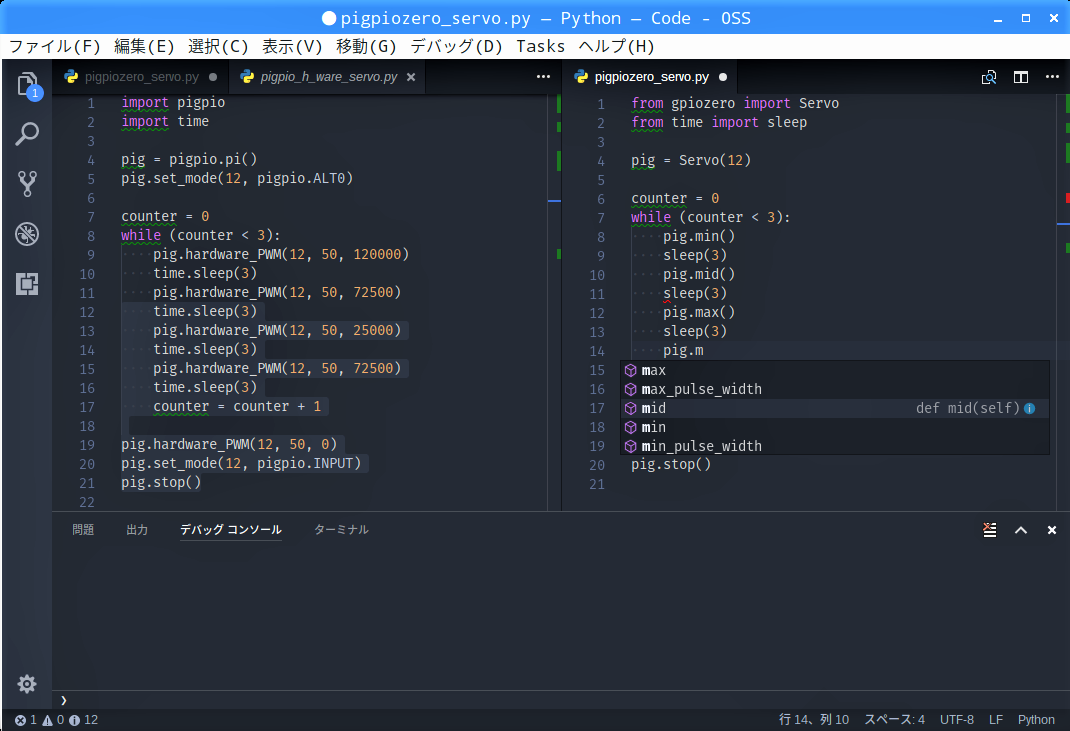This screenshot has height=731, width=1070.
Task: Open the Search view icon
Action: [27, 134]
